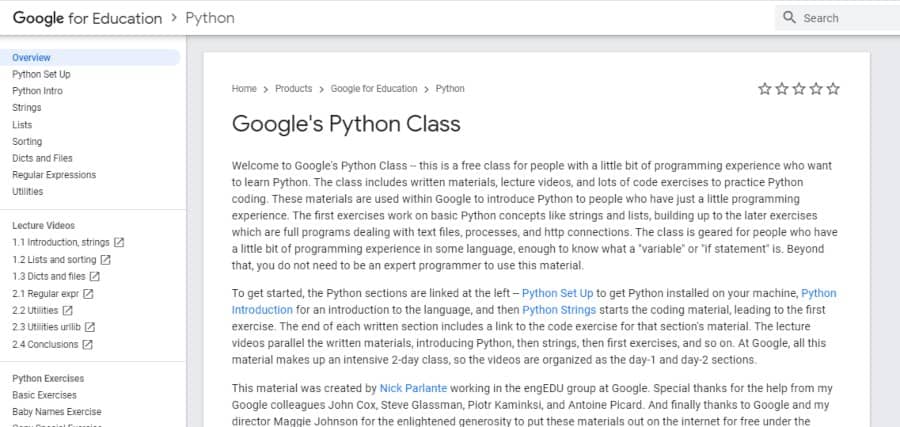Open the Strings sidebar page
Image resolution: width=900 pixels, height=427 pixels.
coord(26,107)
